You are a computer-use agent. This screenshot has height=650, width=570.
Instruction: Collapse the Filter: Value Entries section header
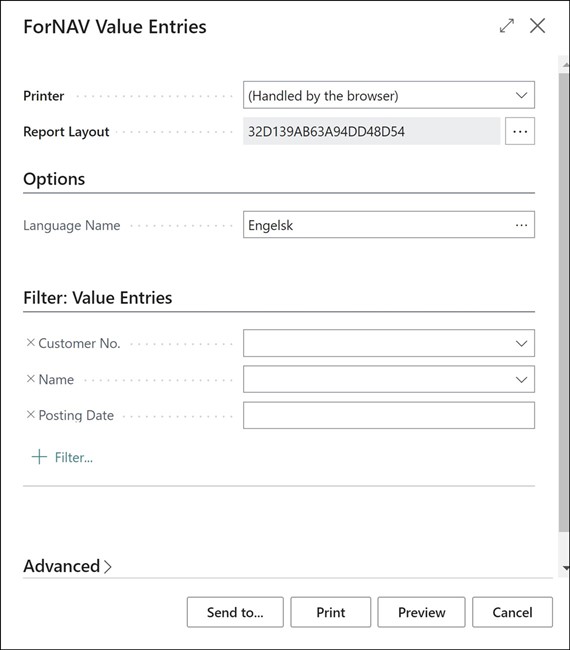pos(97,298)
